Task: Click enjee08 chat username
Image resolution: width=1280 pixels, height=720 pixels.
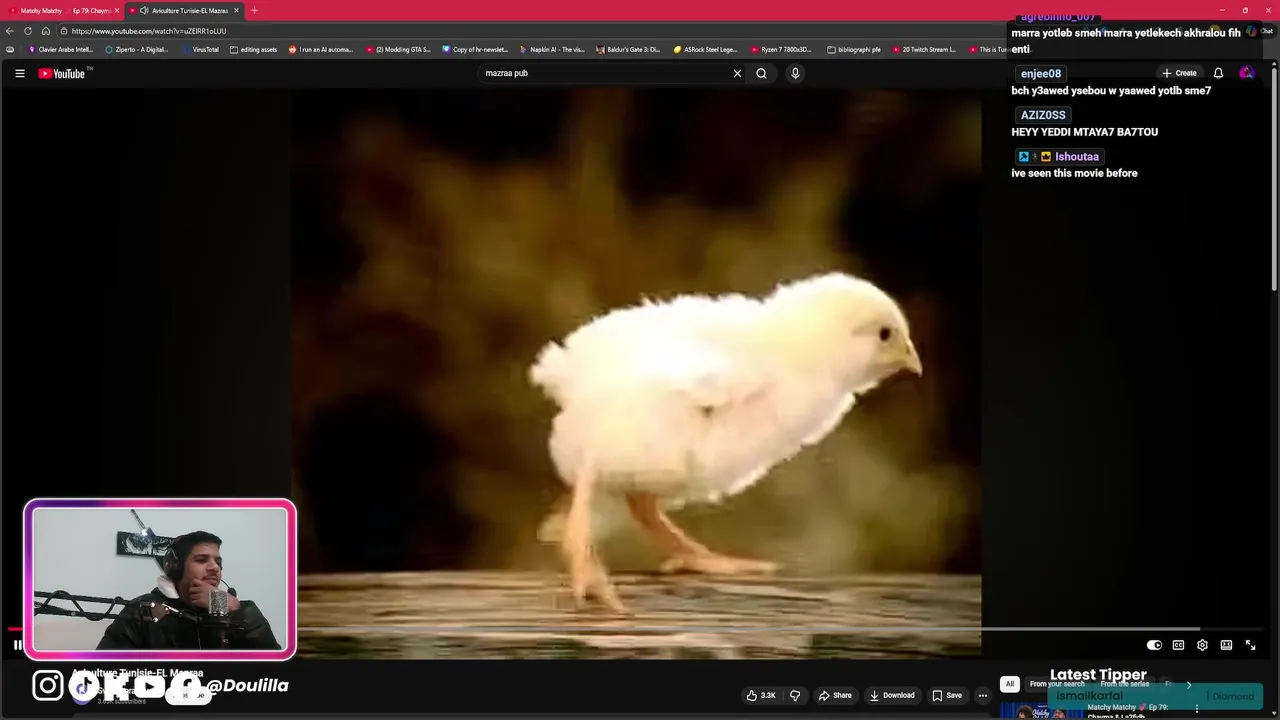Action: click(1041, 74)
